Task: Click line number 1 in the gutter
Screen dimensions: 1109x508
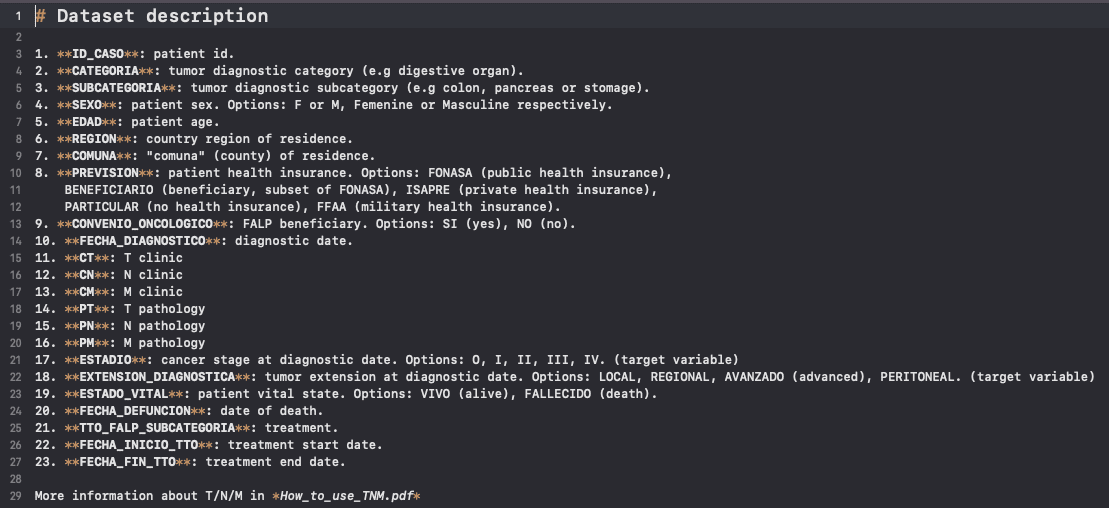Action: click(19, 16)
